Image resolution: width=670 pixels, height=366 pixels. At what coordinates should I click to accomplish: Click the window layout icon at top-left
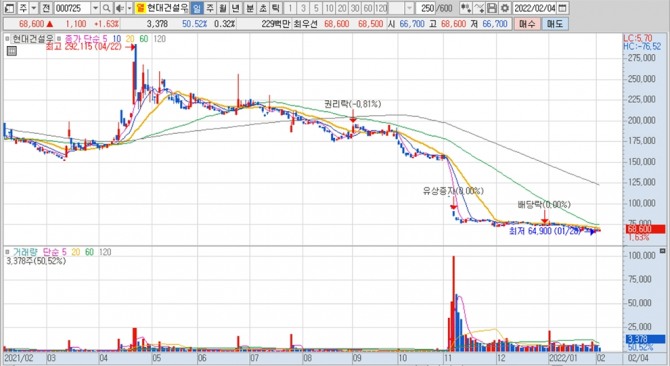pos(9,8)
